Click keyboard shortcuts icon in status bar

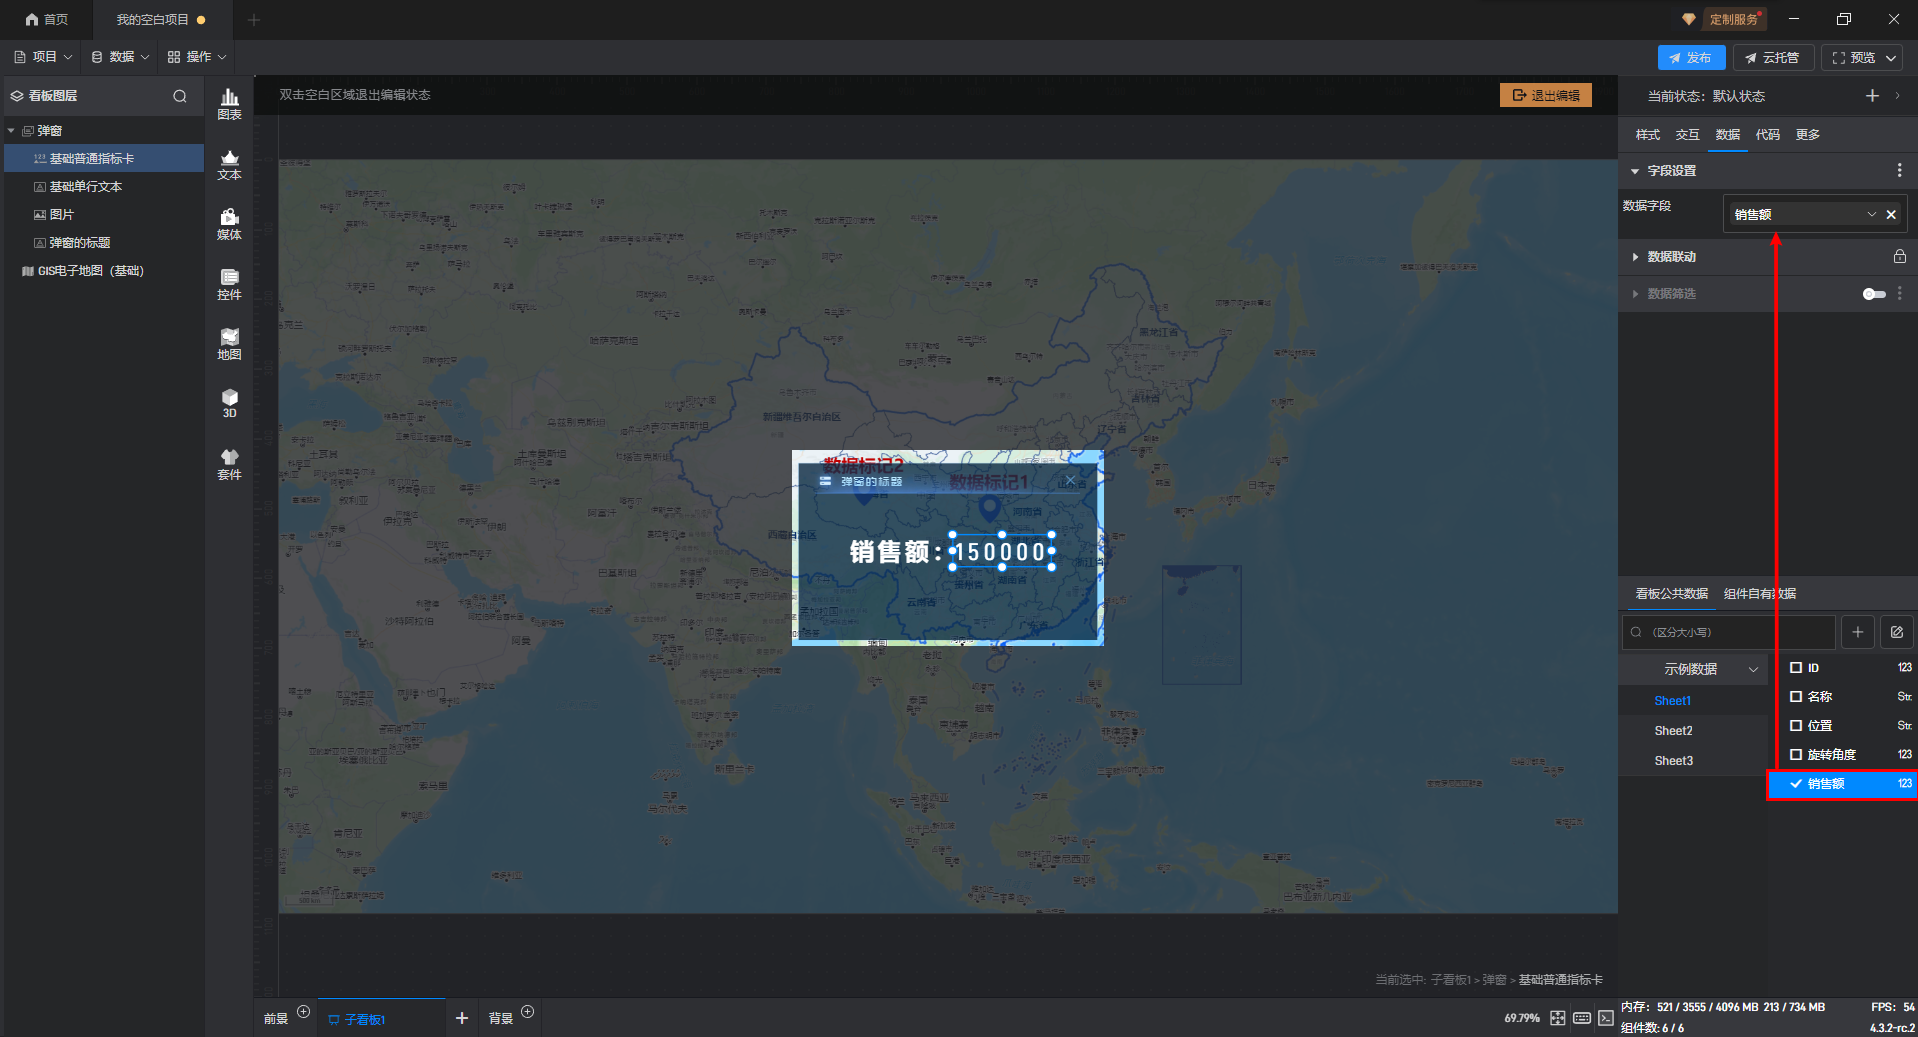[1581, 1018]
